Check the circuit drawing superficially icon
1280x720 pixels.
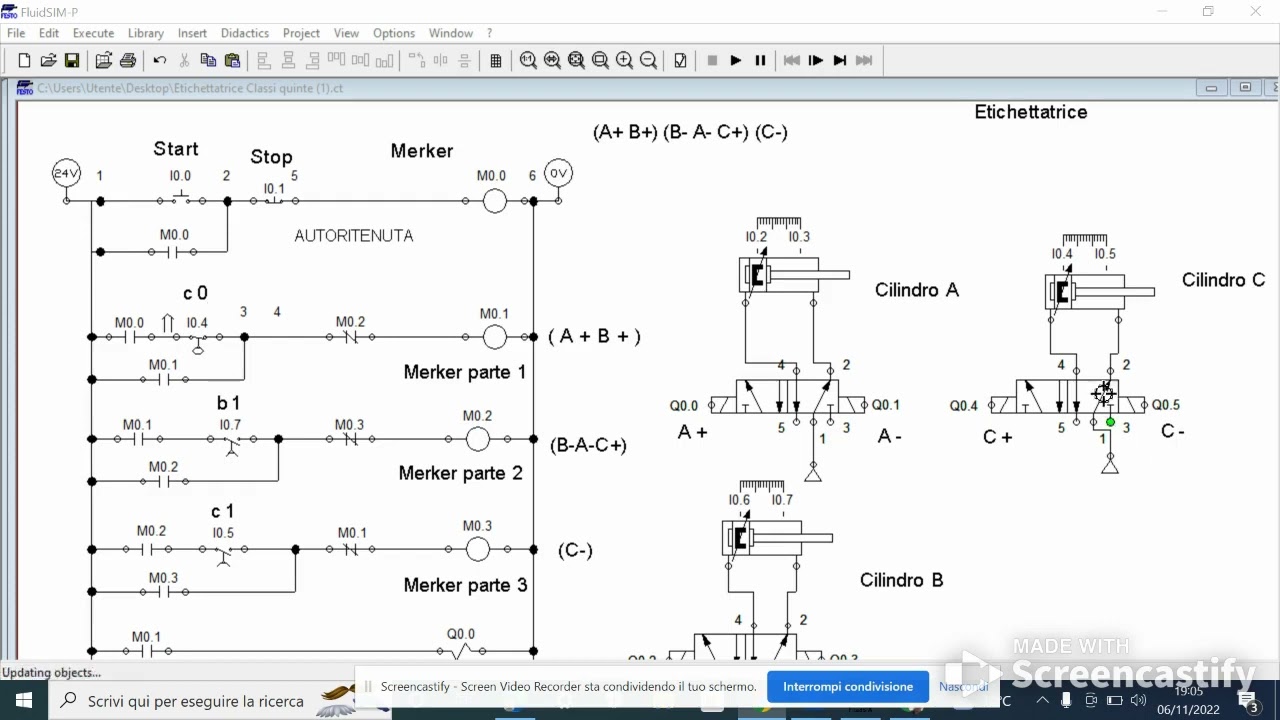(x=680, y=61)
